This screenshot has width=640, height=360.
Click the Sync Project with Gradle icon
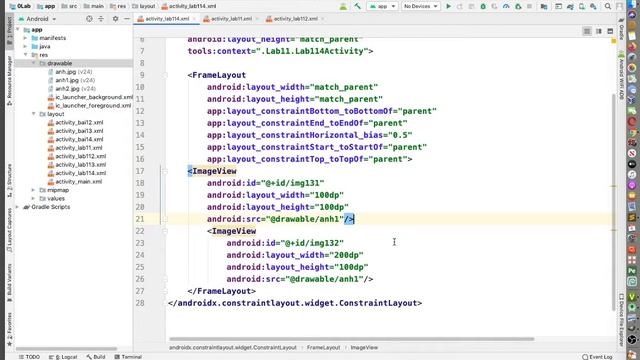coord(570,6)
